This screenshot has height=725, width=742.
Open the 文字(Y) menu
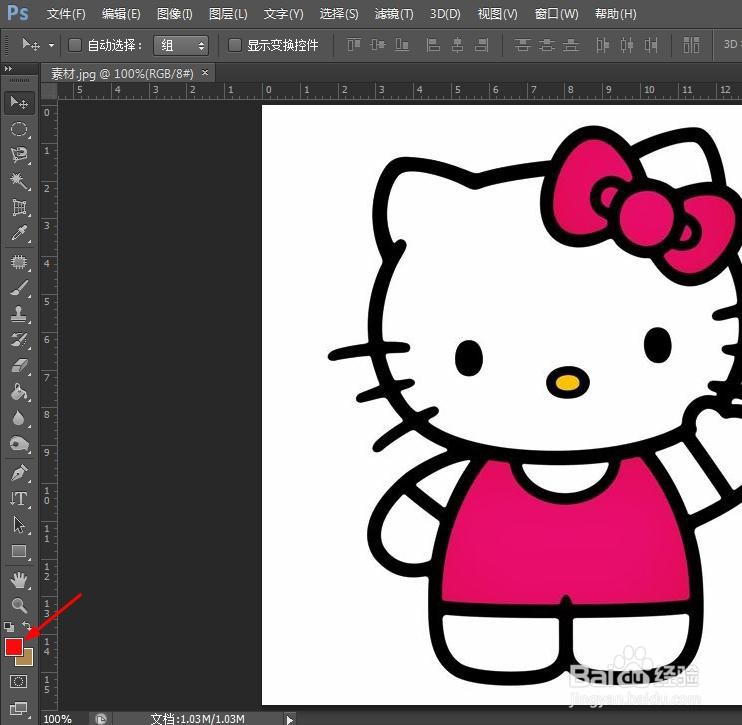283,14
